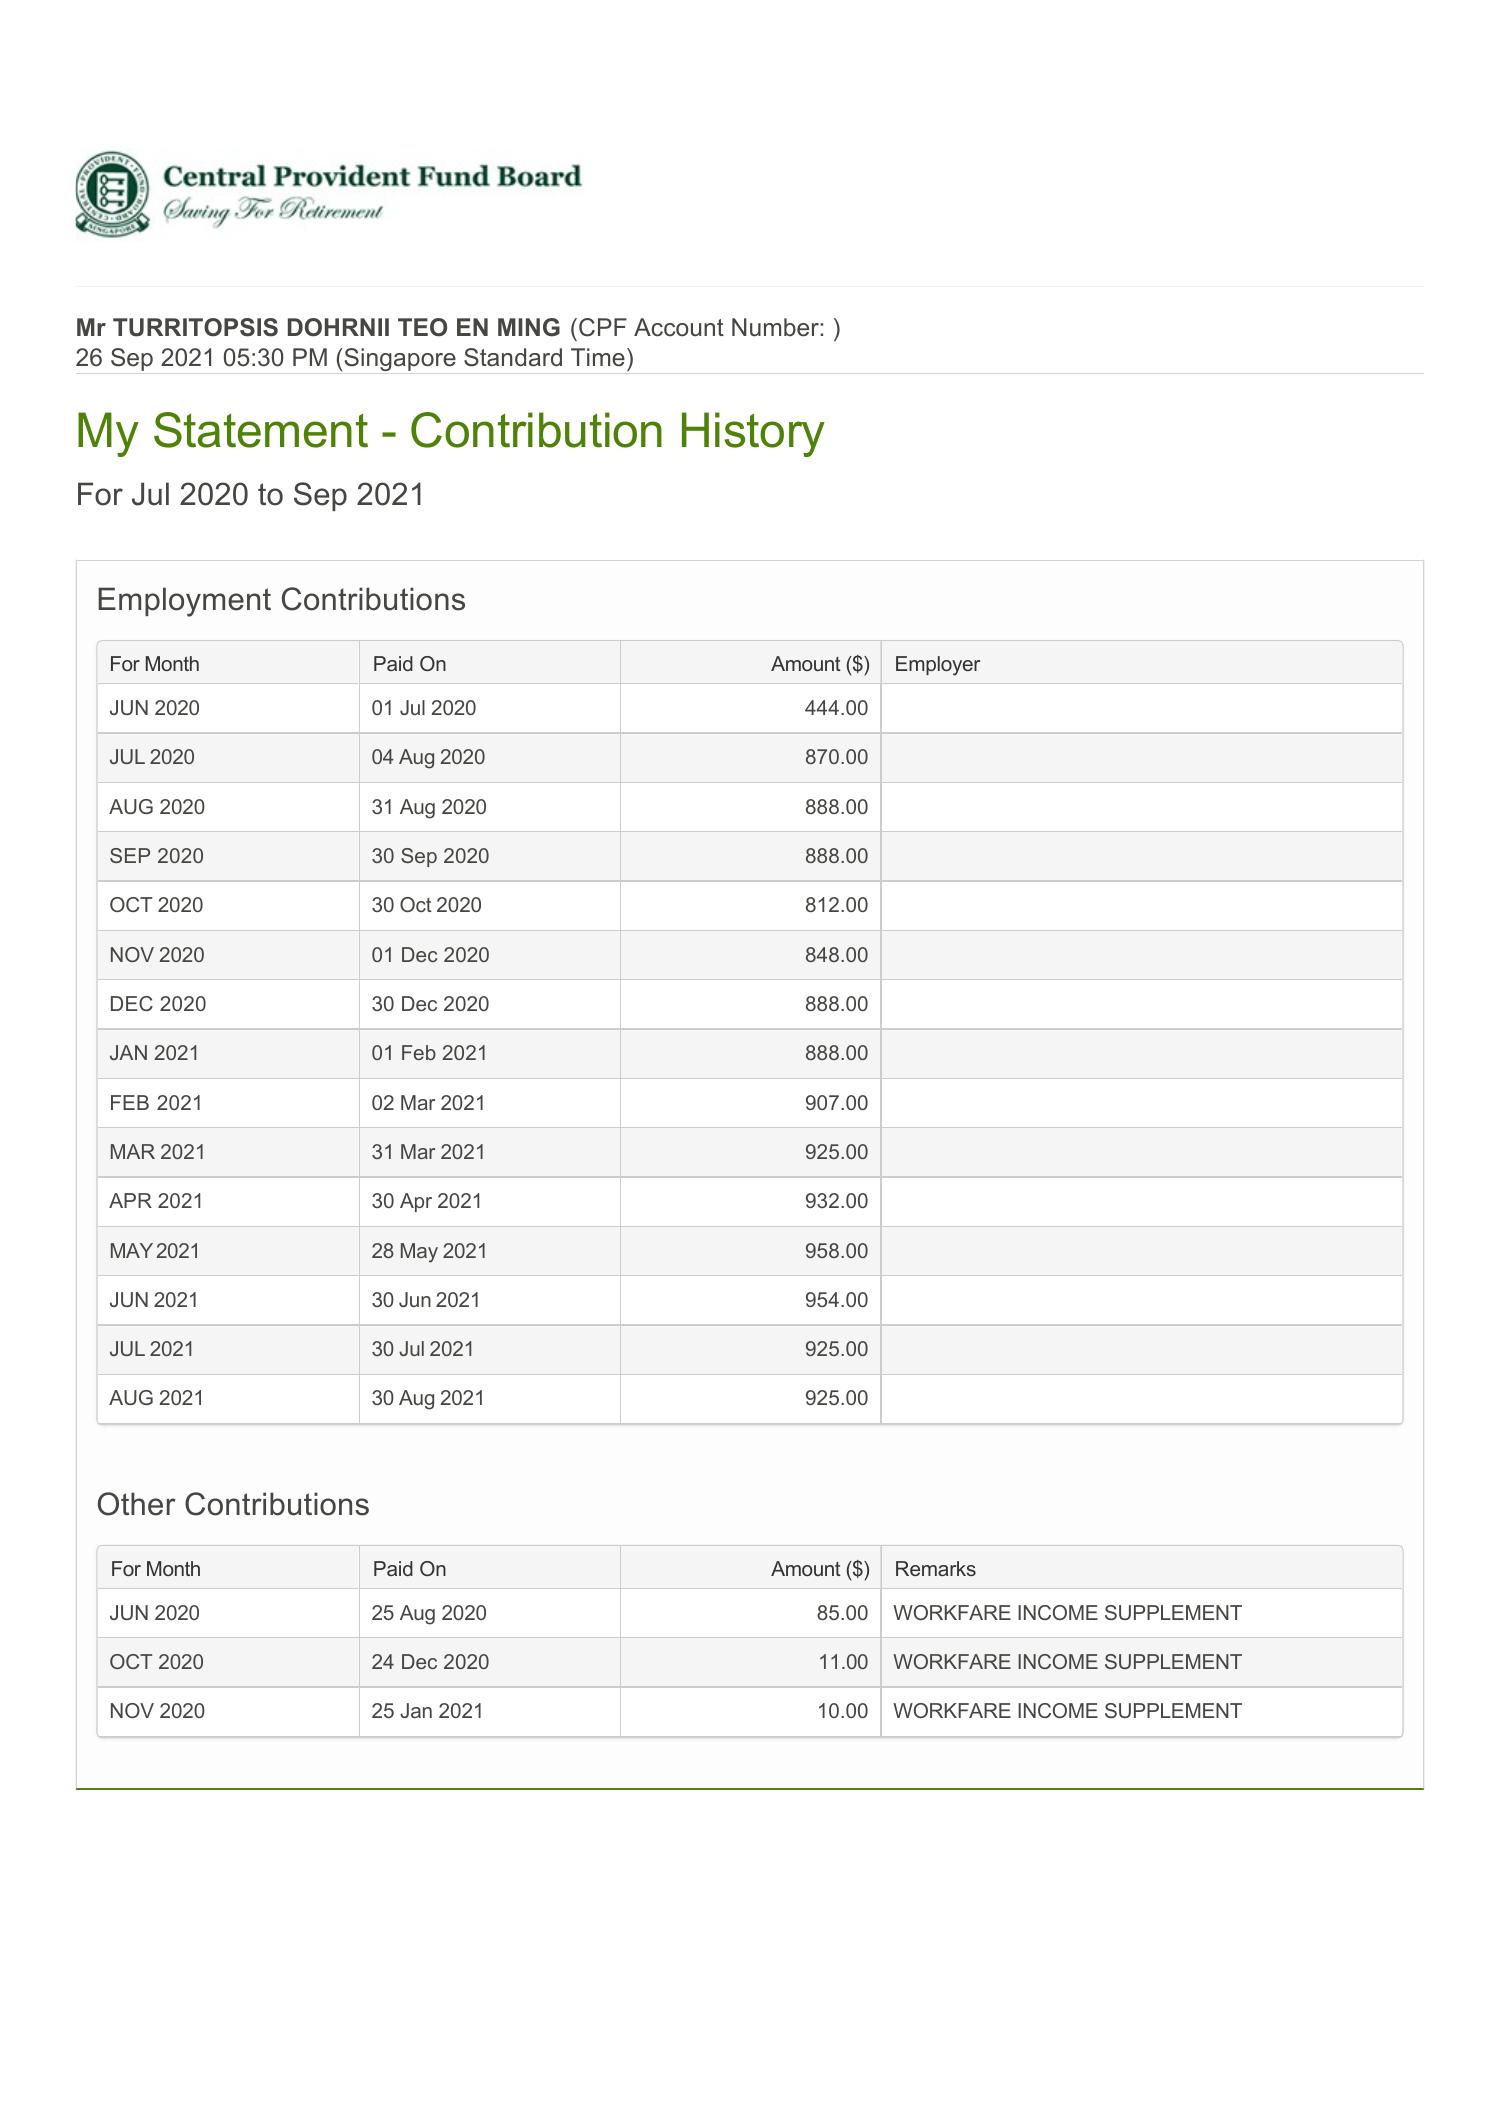Click the "For Jul 2020 to Sep 2021" period text
1500x2123 pixels.
click(250, 495)
